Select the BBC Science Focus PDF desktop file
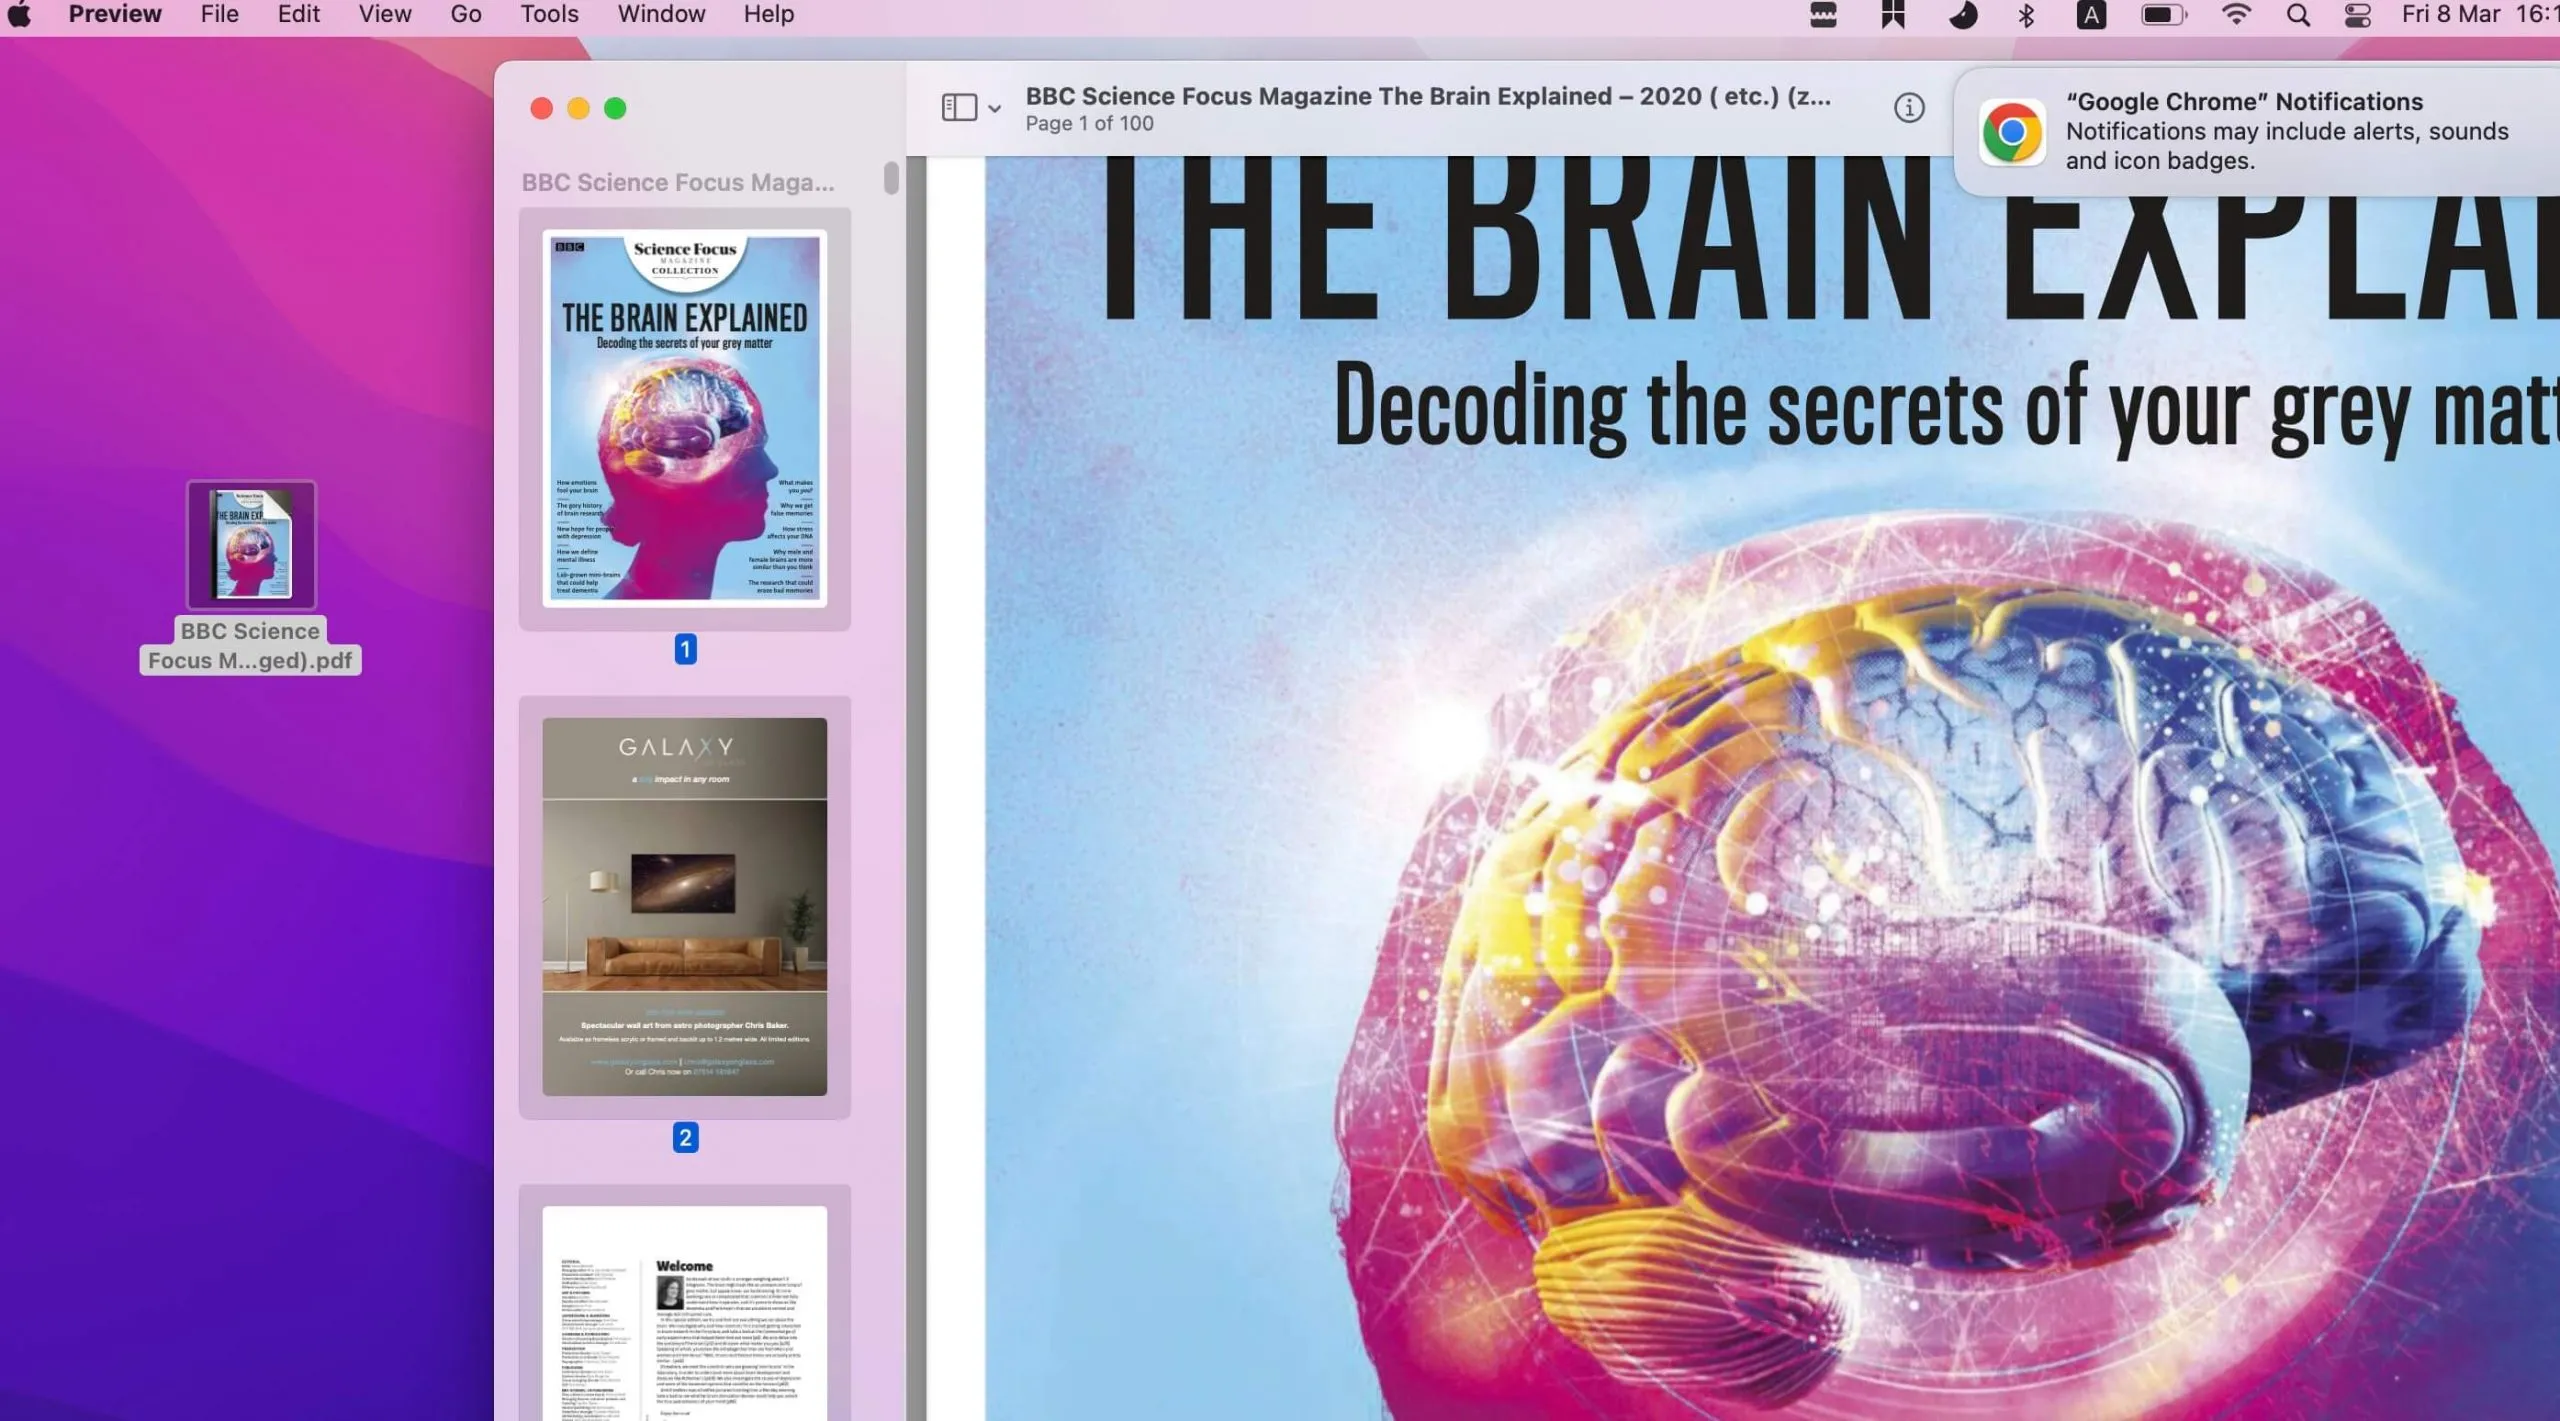This screenshot has height=1421, width=2560. point(251,546)
